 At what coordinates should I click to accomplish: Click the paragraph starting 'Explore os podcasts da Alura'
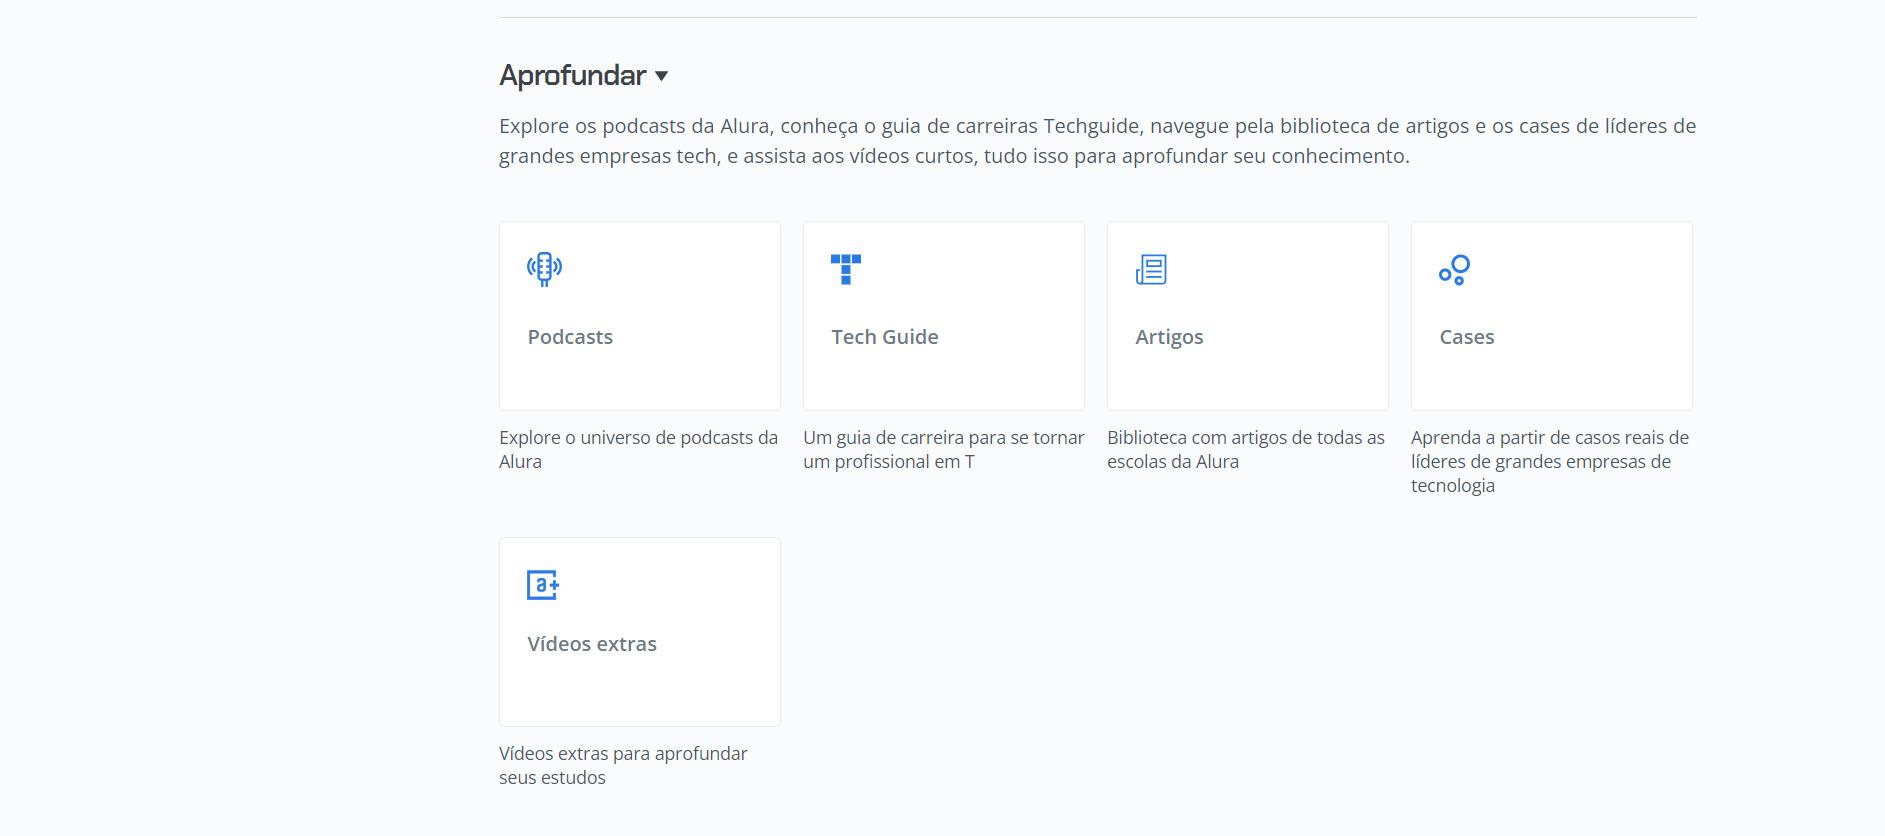(x=1097, y=141)
